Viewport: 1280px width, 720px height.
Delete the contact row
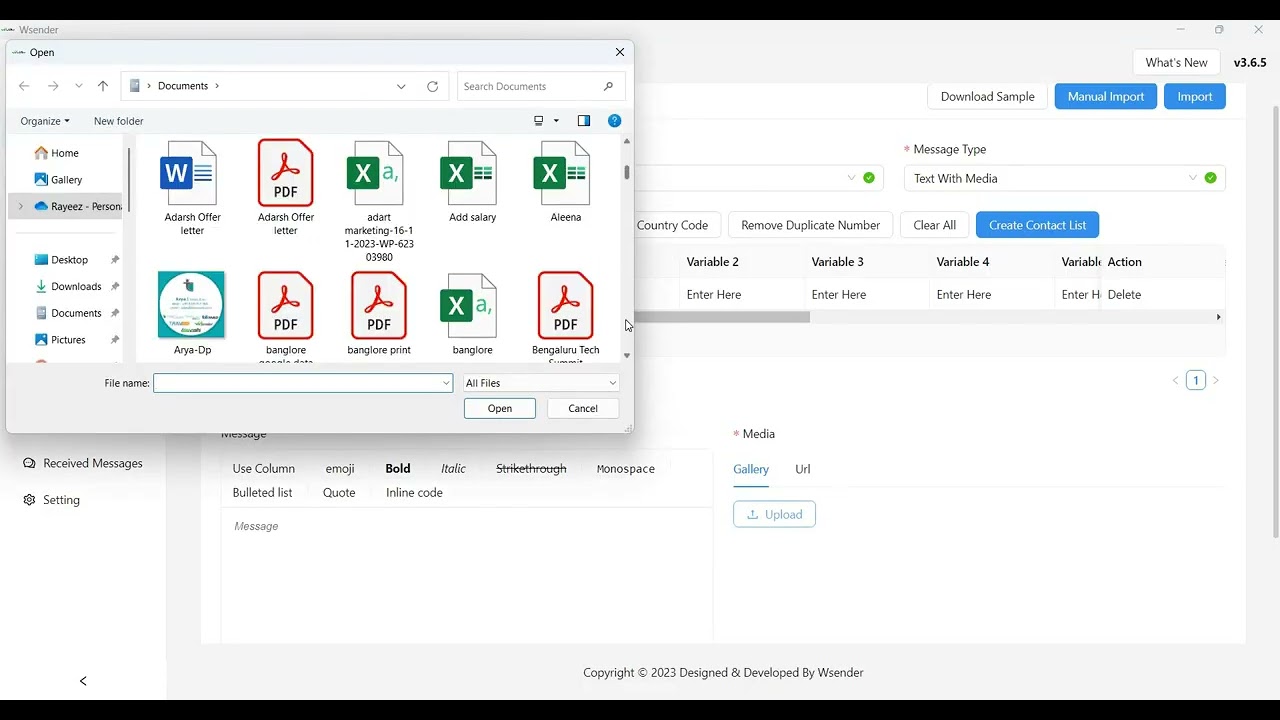[x=1124, y=295]
